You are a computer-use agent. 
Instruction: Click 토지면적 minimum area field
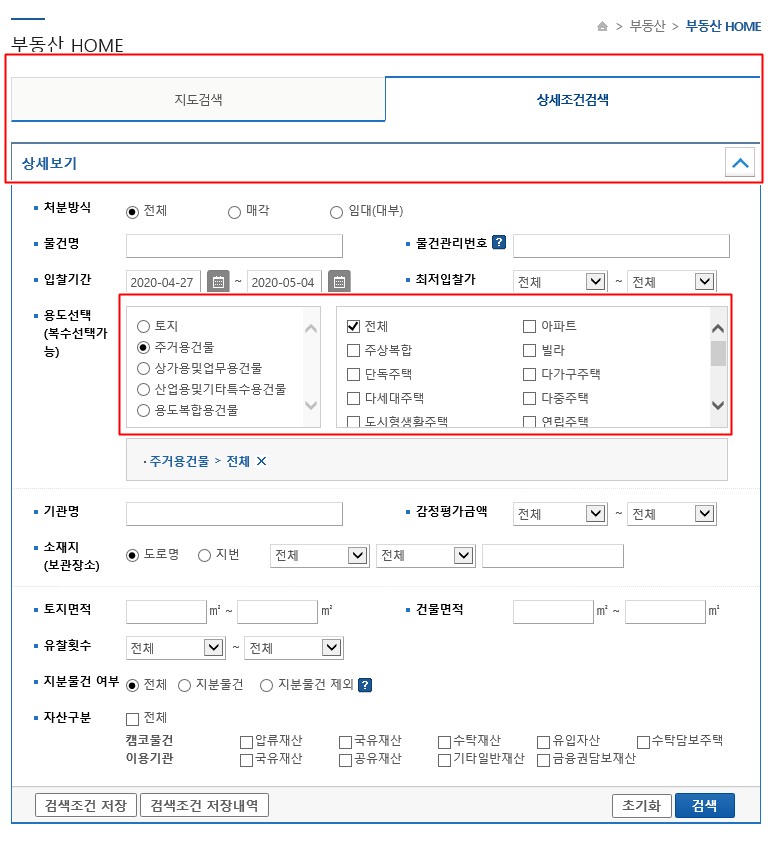coord(166,612)
